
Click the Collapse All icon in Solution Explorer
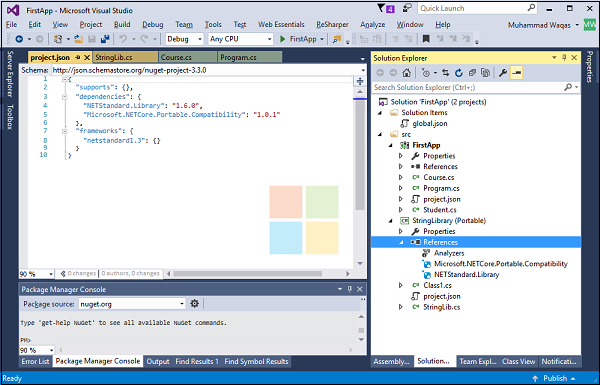click(472, 73)
